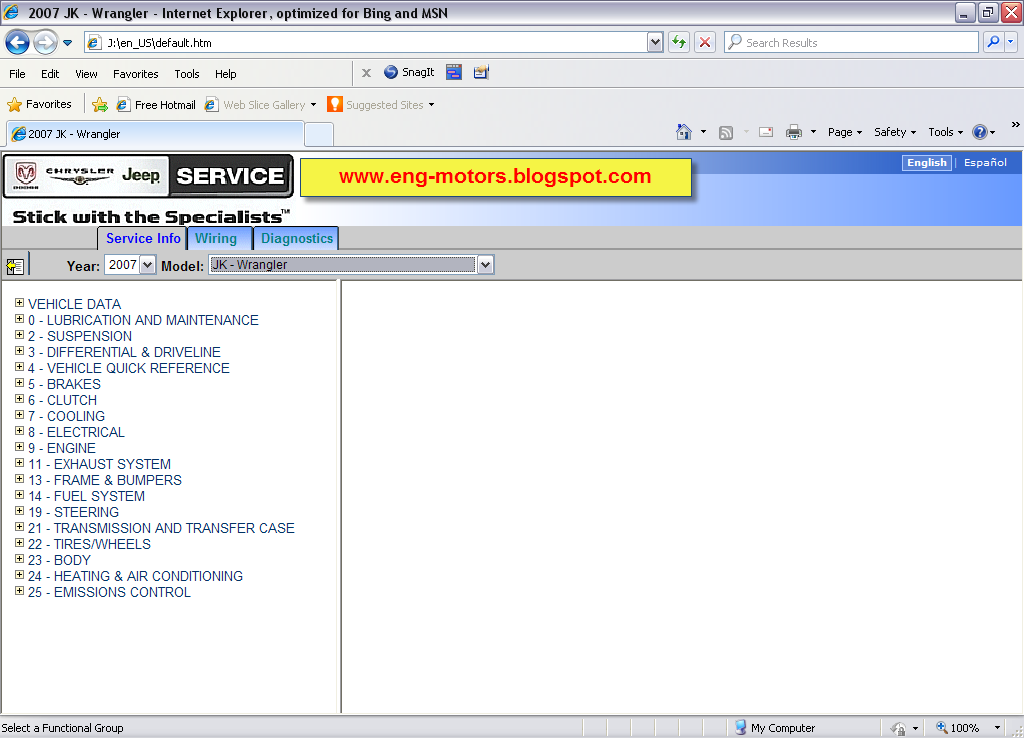Image resolution: width=1024 pixels, height=738 pixels.
Task: Switch language to Español
Action: click(985, 163)
